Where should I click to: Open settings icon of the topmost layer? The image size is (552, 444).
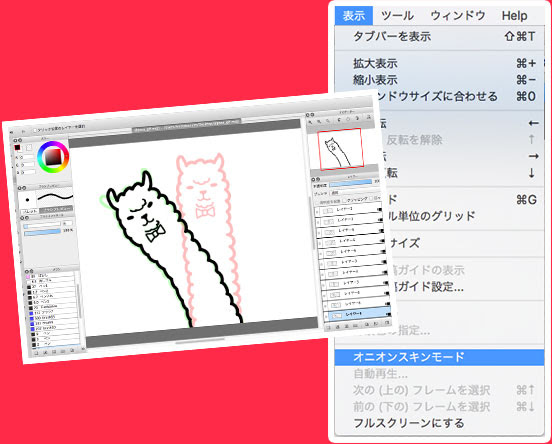pyautogui.click(x=380, y=209)
